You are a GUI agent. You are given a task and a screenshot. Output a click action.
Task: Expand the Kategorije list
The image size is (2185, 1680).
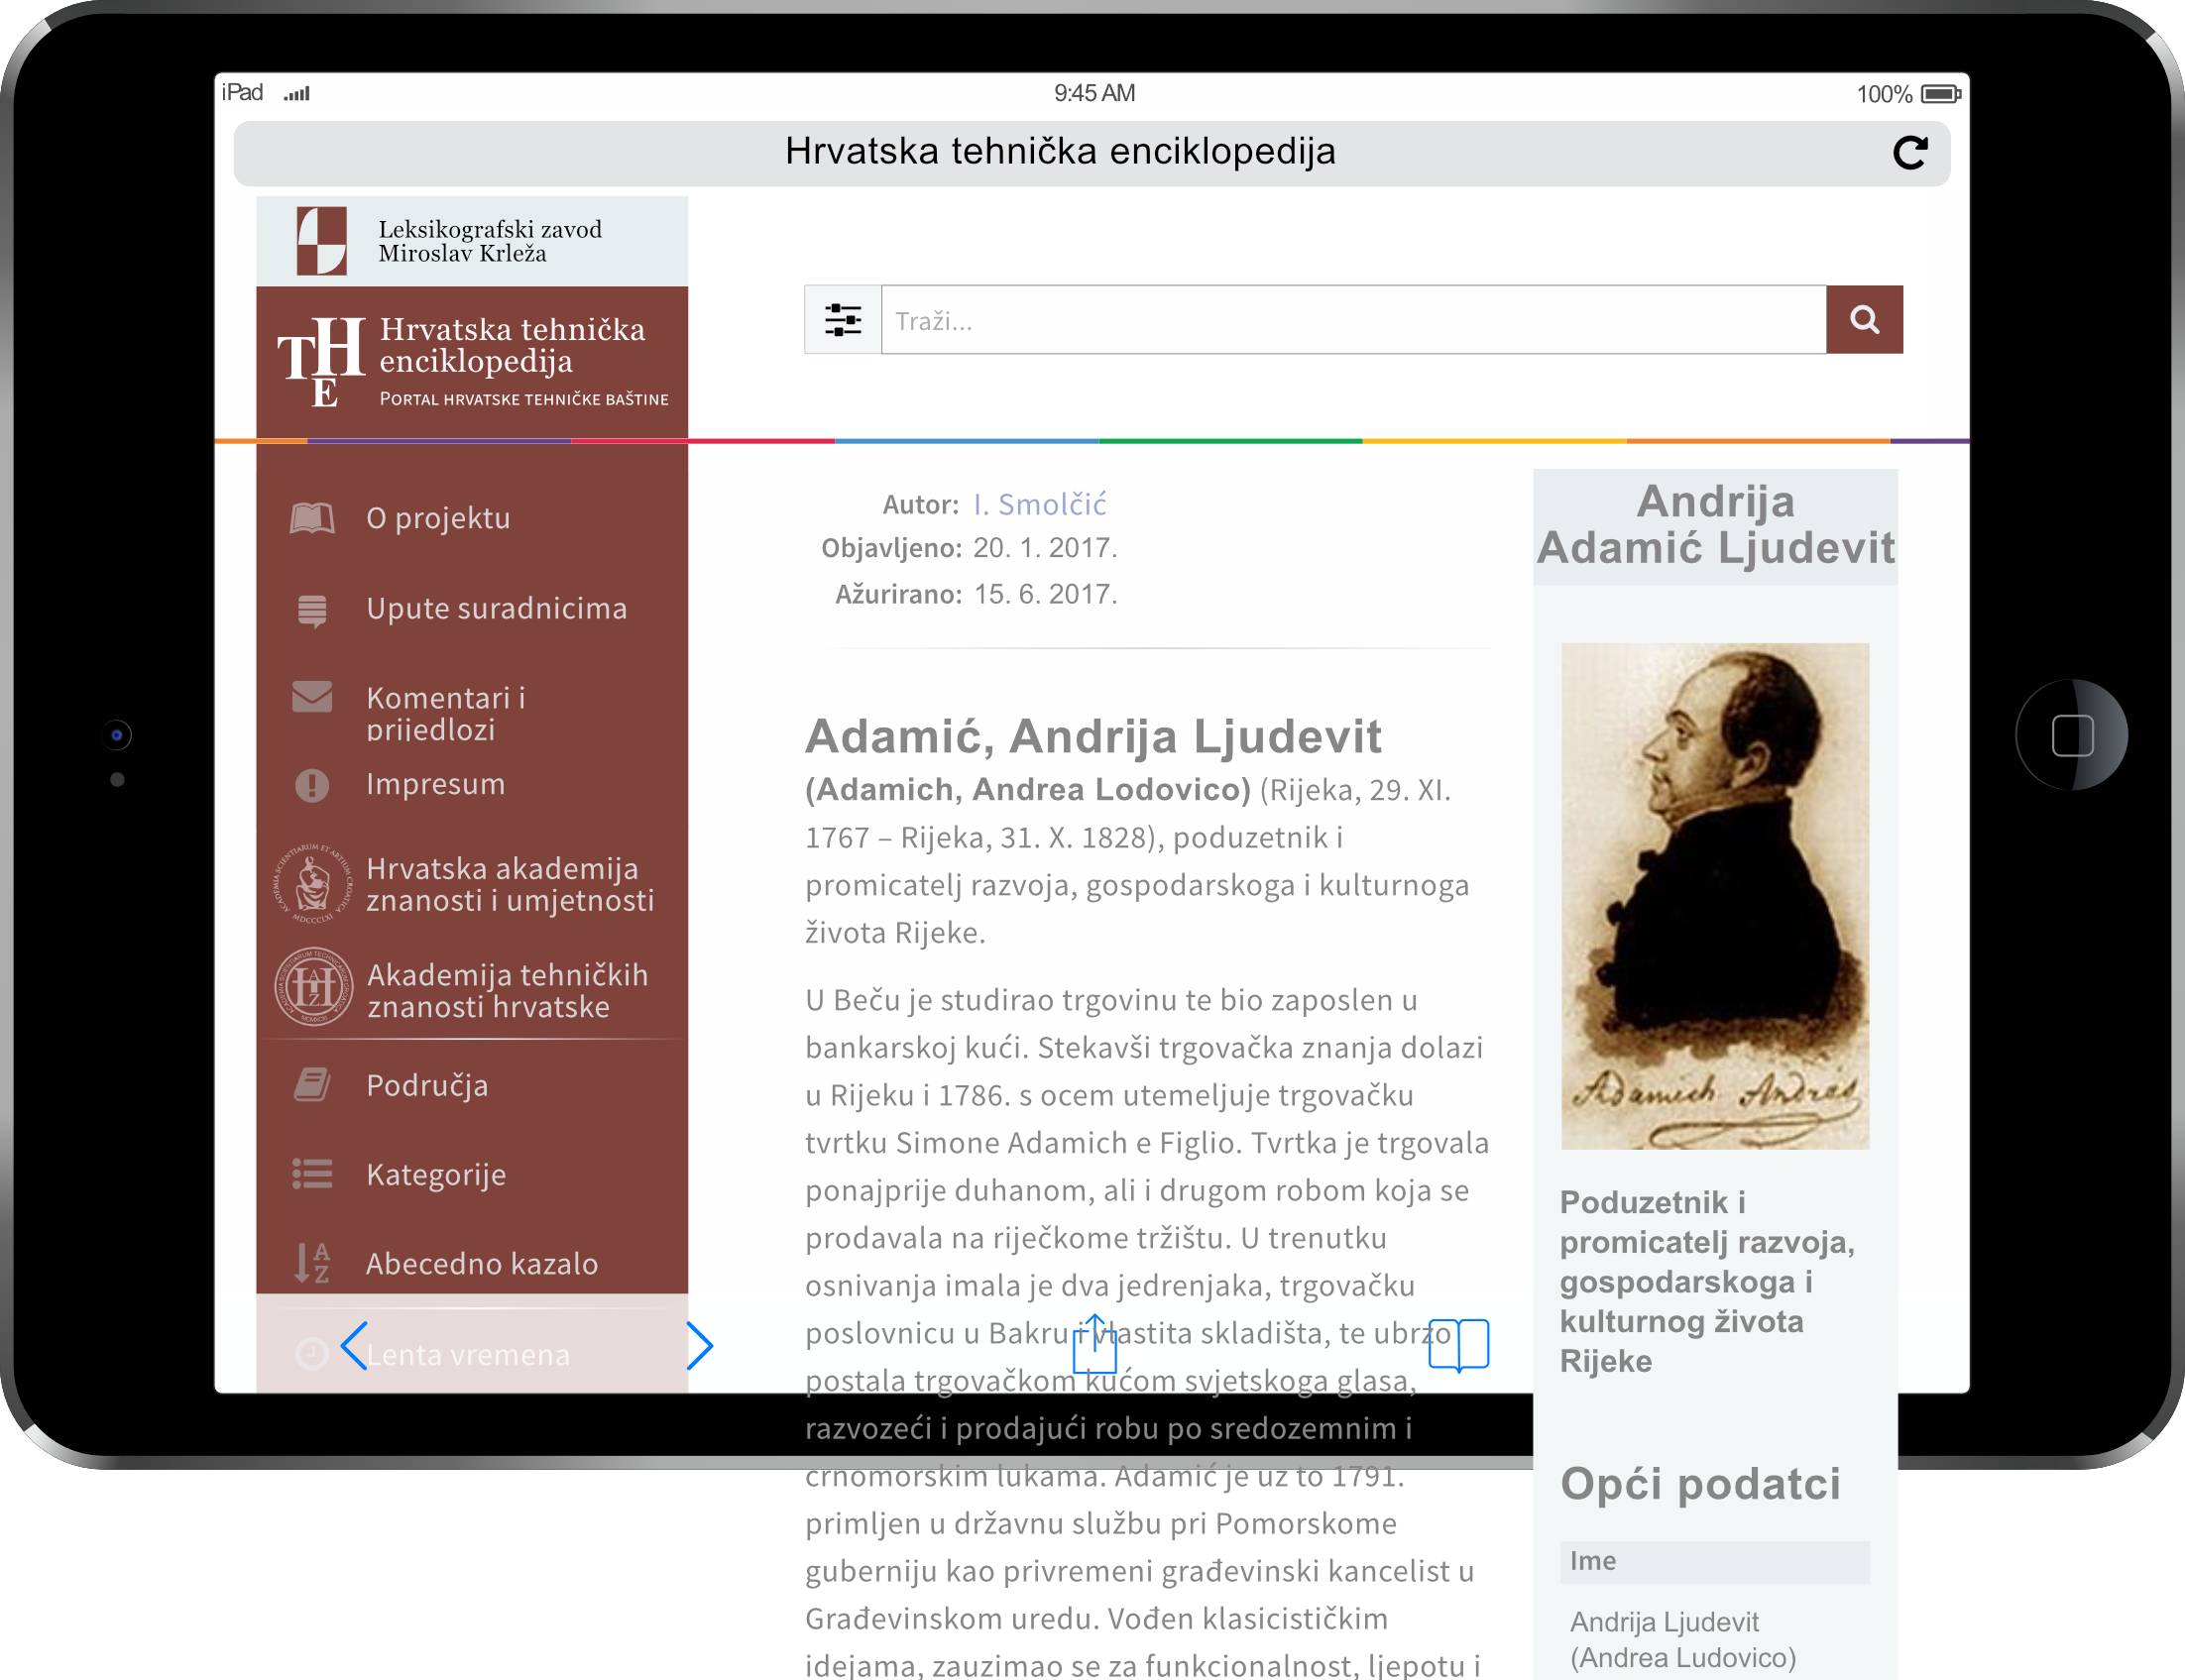click(x=436, y=1174)
